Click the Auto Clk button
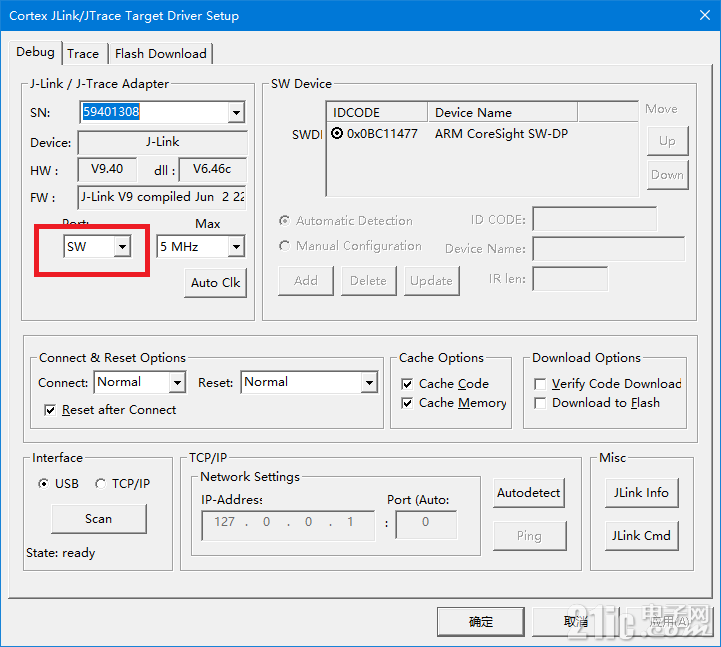 click(x=215, y=283)
